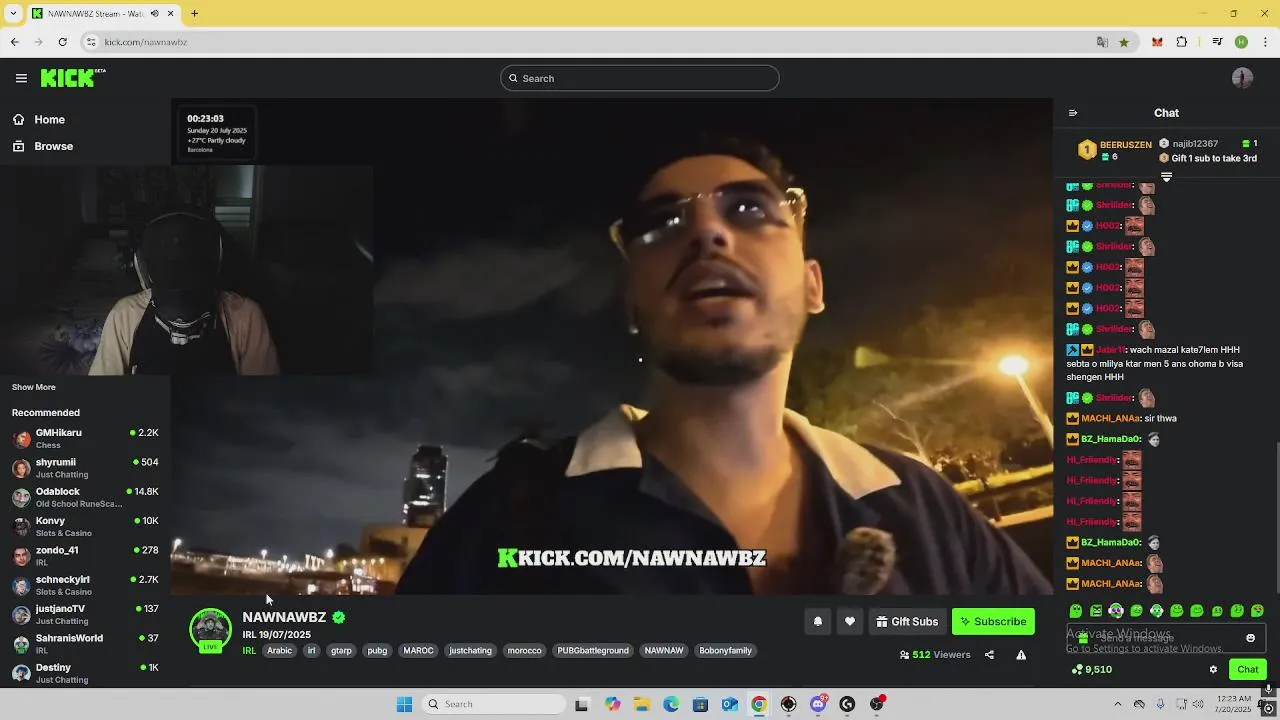
Task: Click MACHI_ANAa's sir thwa message
Action: tap(1162, 418)
